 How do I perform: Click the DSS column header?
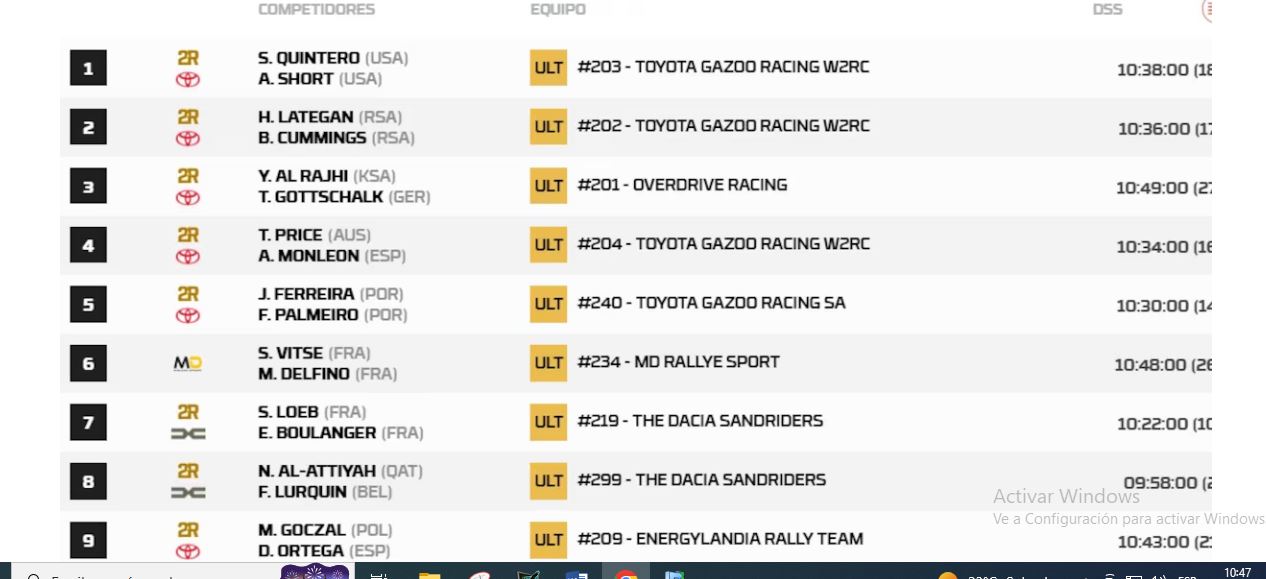pos(1107,10)
